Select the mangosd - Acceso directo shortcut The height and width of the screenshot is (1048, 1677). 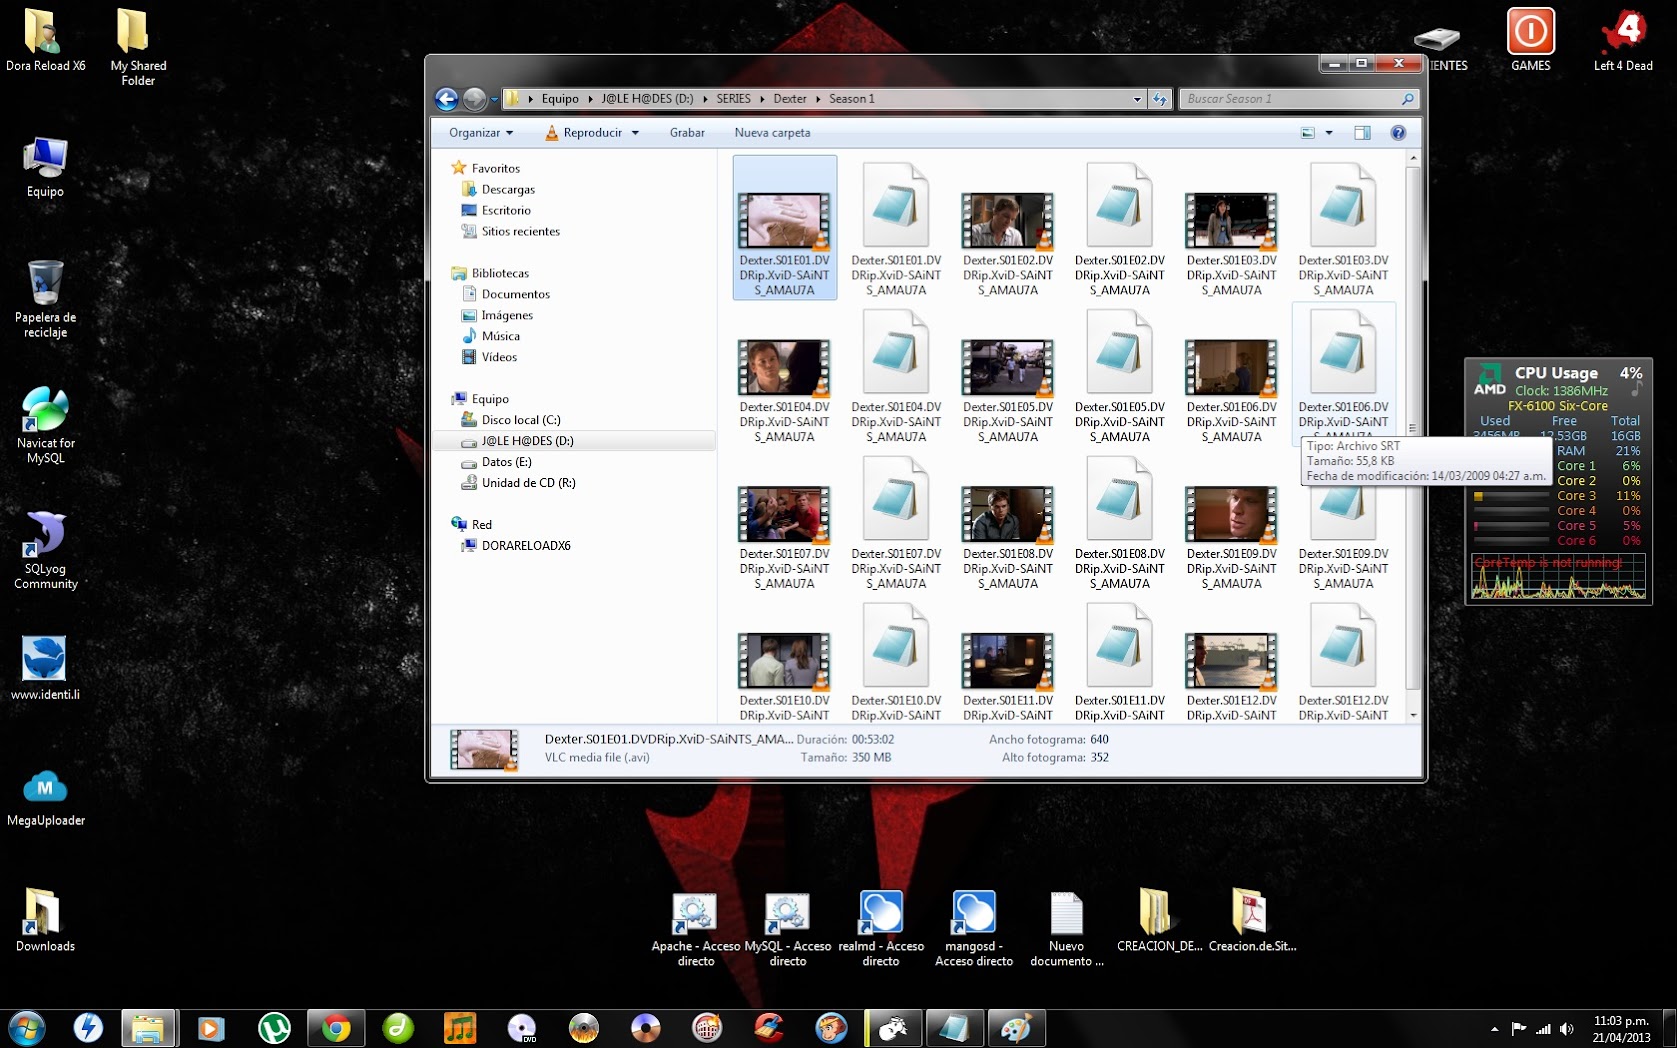pyautogui.click(x=974, y=930)
